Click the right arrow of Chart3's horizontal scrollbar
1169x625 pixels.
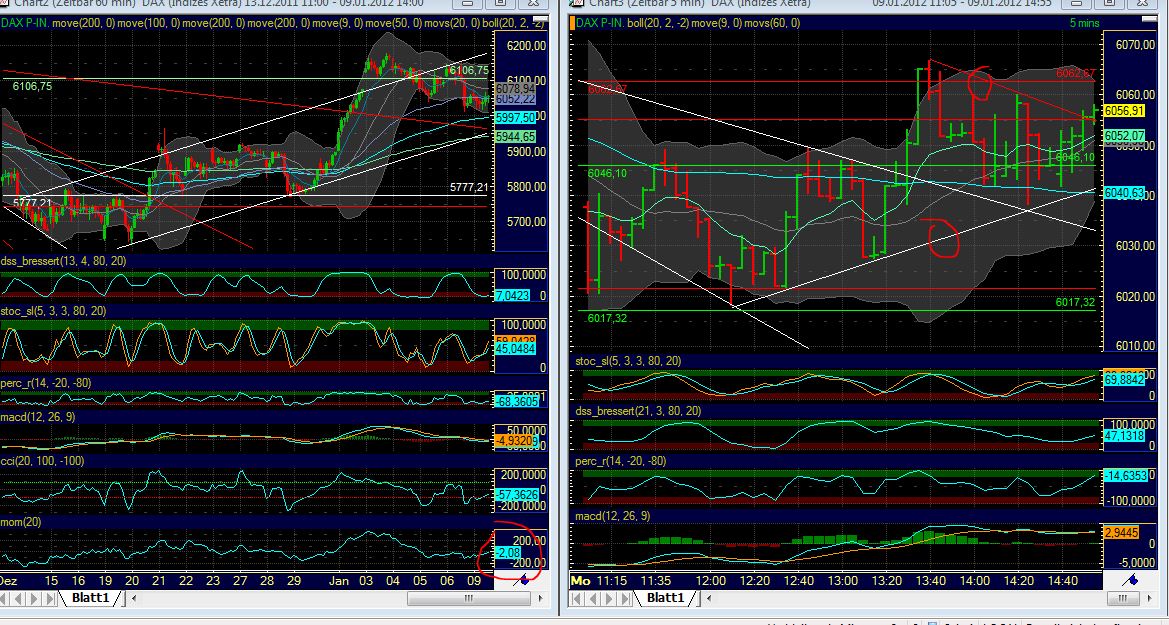(x=1148, y=599)
